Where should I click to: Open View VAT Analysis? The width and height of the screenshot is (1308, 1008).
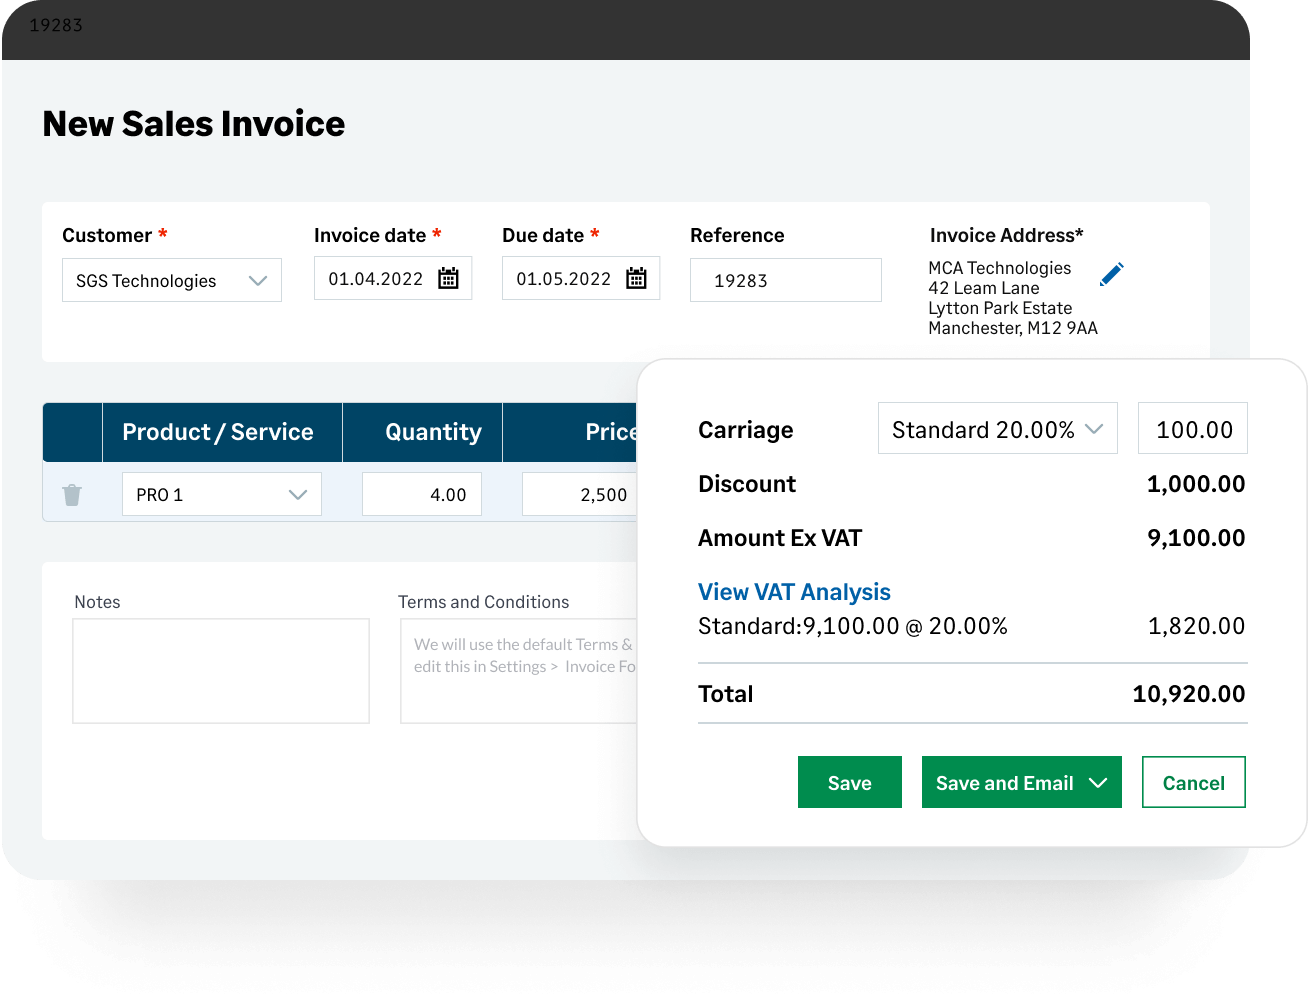pos(794,591)
